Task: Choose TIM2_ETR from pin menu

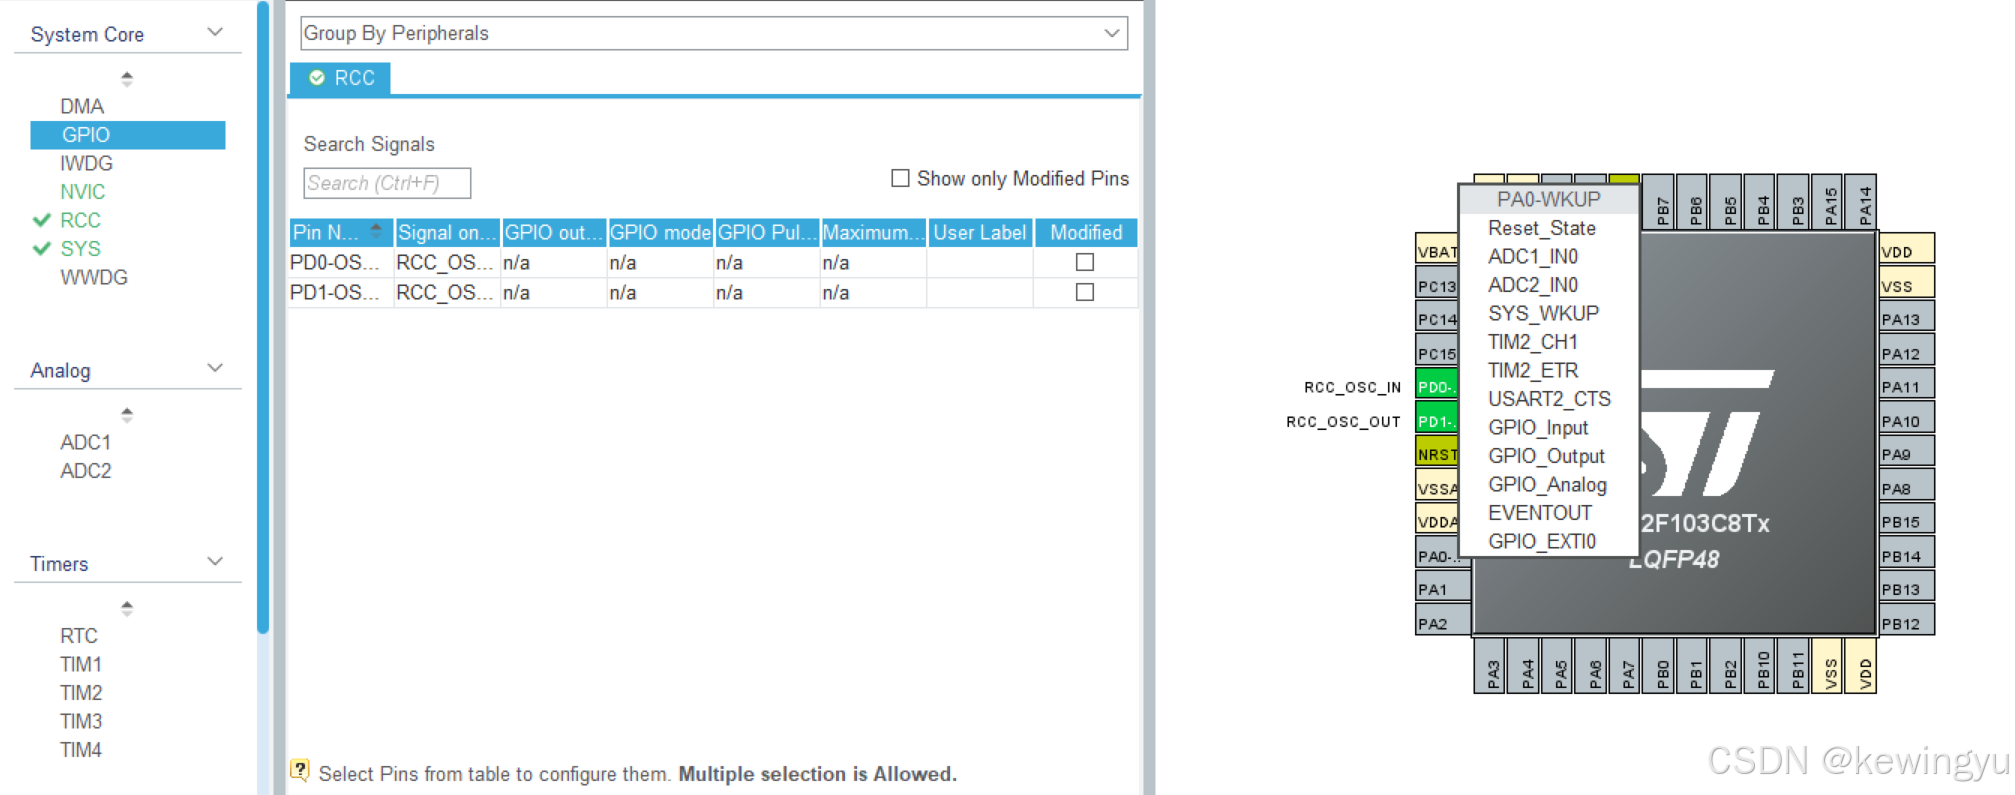Action: point(1532,370)
